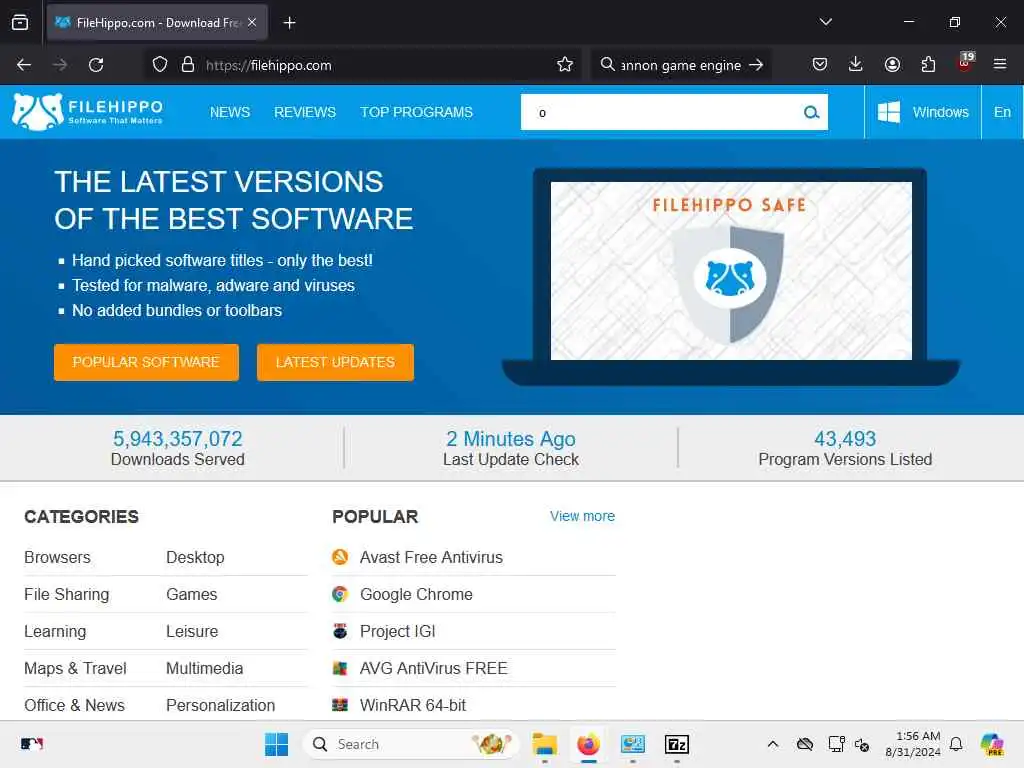Image resolution: width=1024 pixels, height=768 pixels.
Task: Show hidden system tray icons
Action: pos(773,744)
